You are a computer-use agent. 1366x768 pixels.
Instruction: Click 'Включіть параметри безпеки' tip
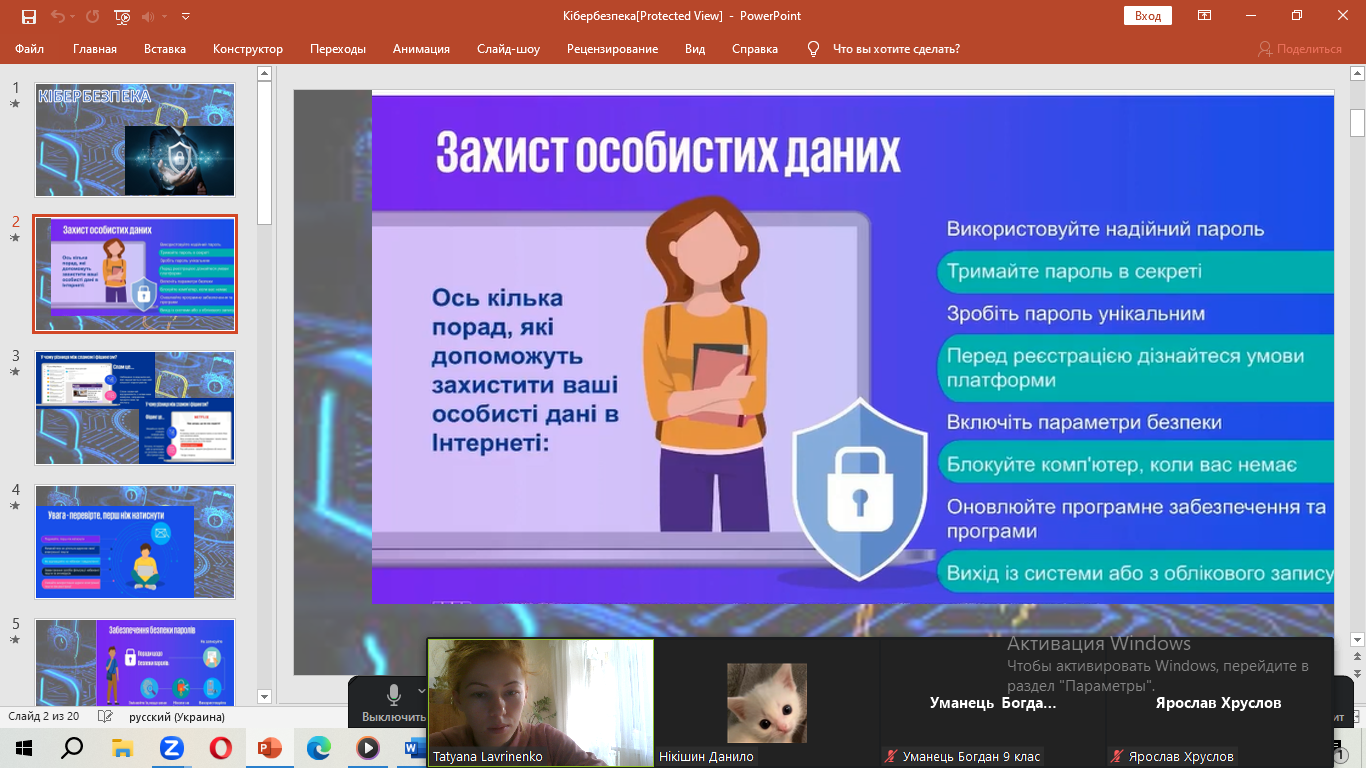(1084, 422)
